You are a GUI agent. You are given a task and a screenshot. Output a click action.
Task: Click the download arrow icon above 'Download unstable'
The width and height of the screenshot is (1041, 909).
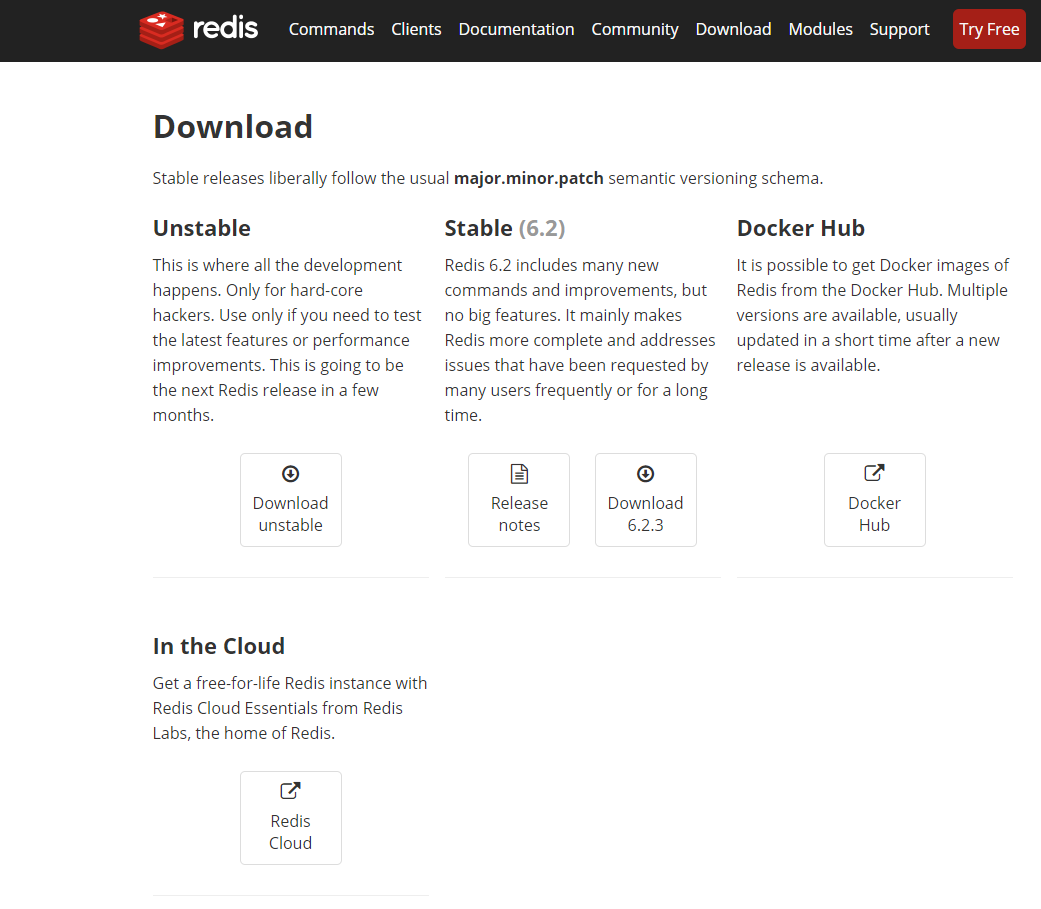[x=291, y=473]
